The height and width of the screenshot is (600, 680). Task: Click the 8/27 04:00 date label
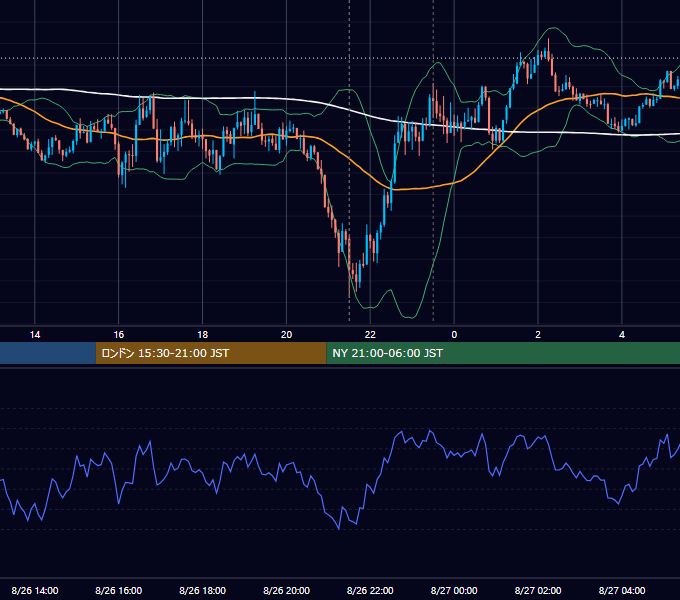pyautogui.click(x=622, y=590)
